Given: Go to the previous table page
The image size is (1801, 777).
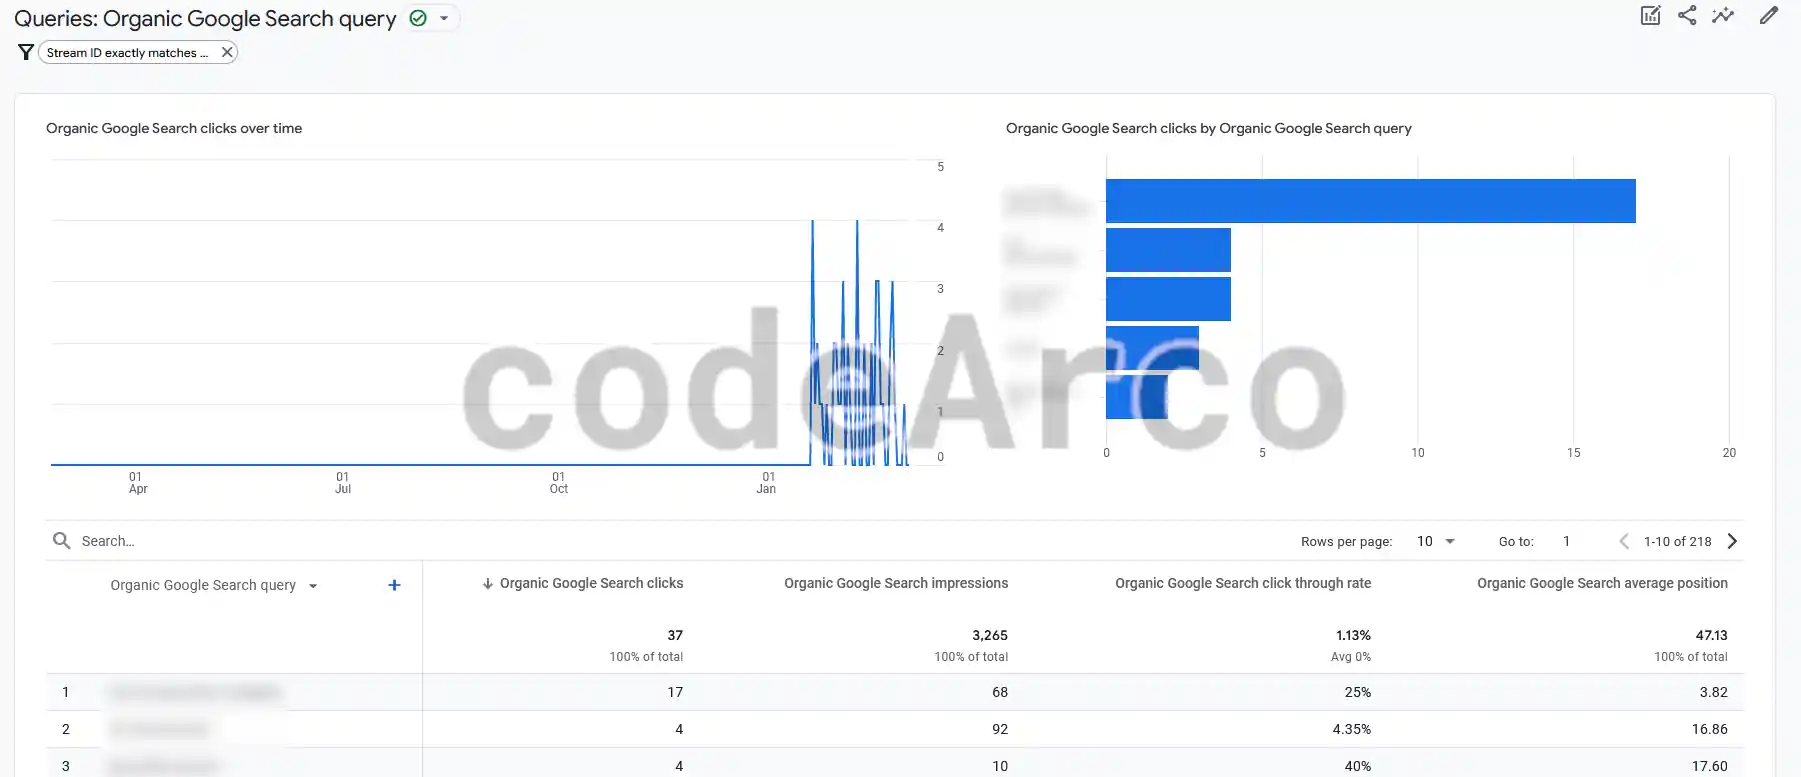Looking at the screenshot, I should tap(1624, 541).
